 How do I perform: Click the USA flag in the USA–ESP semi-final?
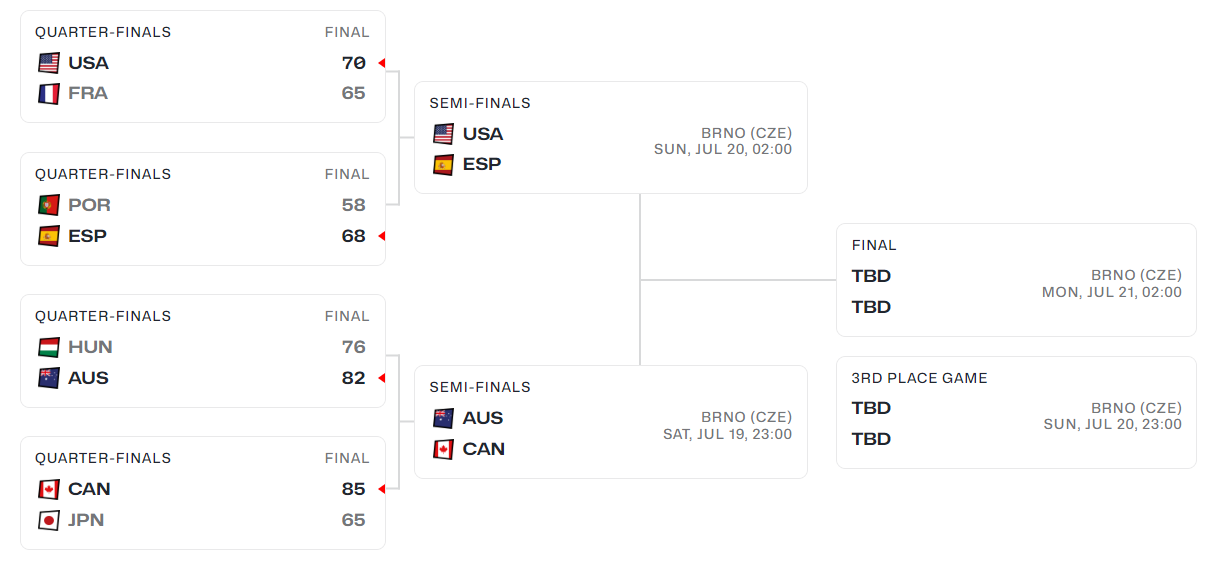443,134
